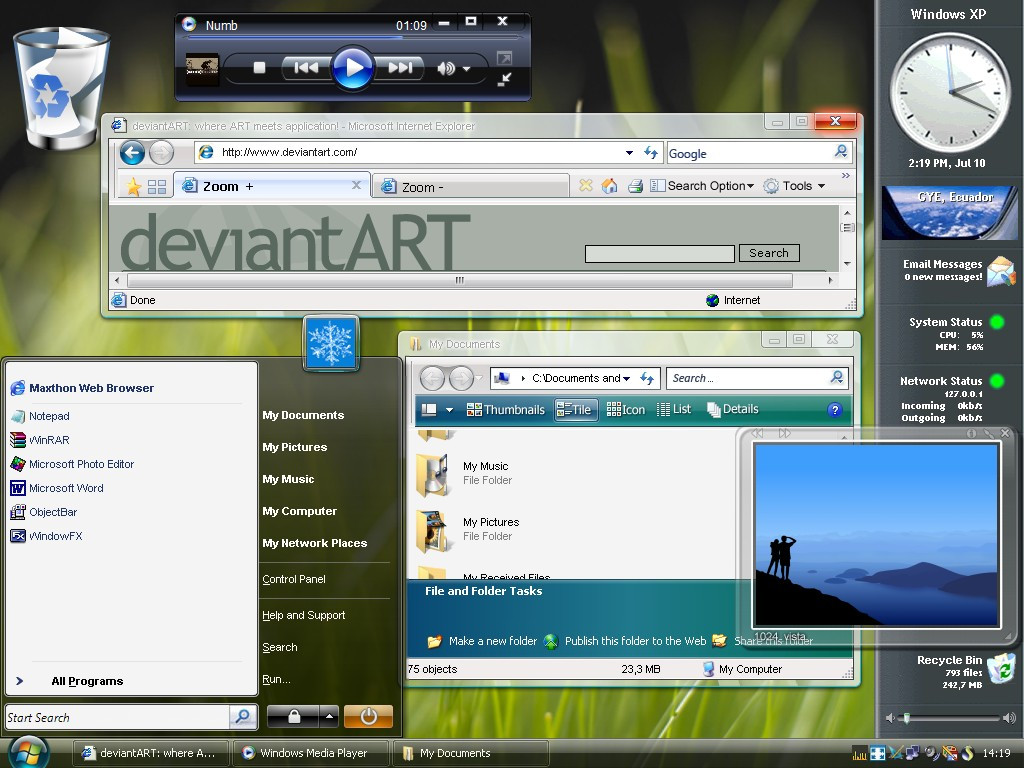Click the deviantART page search field
The image size is (1024, 768).
tap(660, 254)
